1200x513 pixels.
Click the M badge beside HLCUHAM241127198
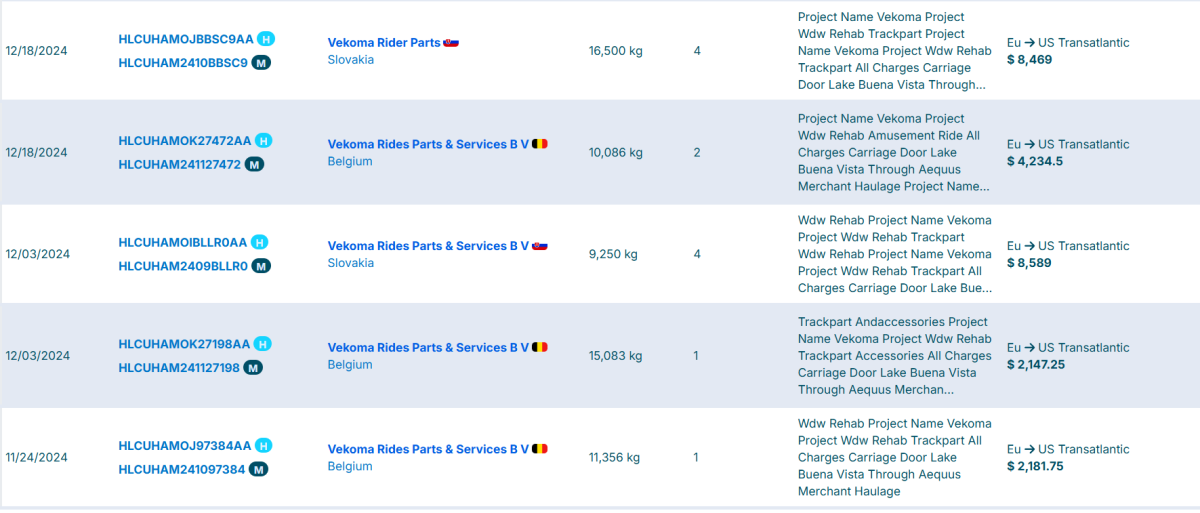[253, 368]
